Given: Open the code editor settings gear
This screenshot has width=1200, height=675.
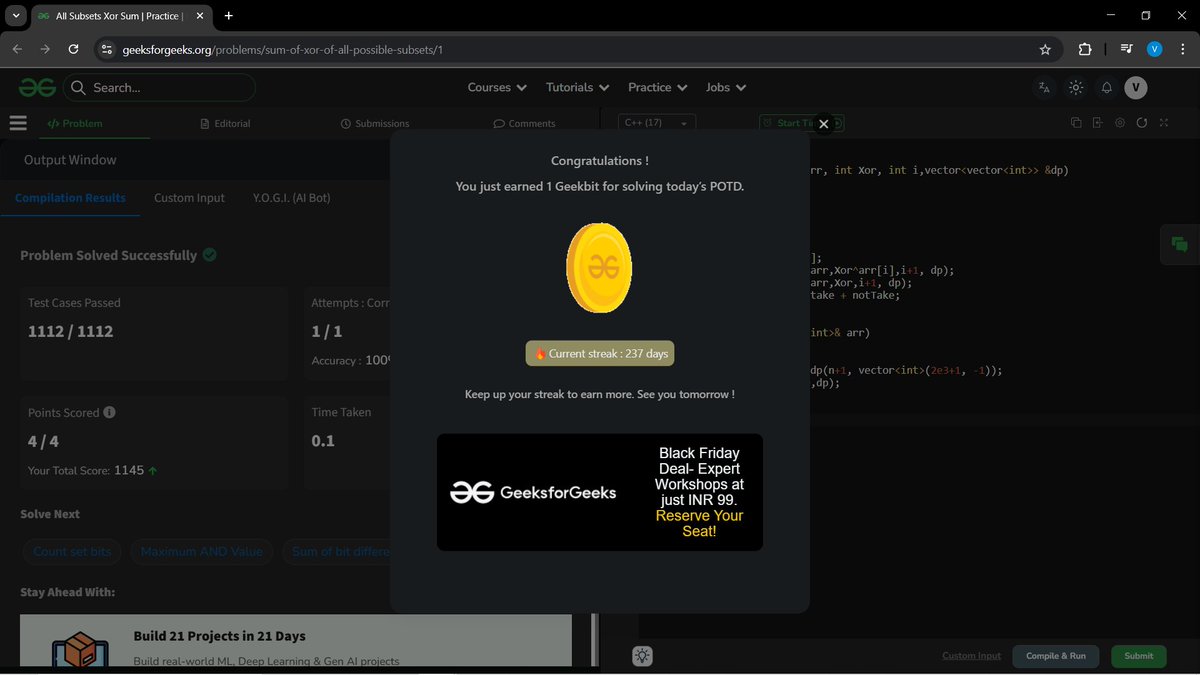Looking at the screenshot, I should (1120, 122).
